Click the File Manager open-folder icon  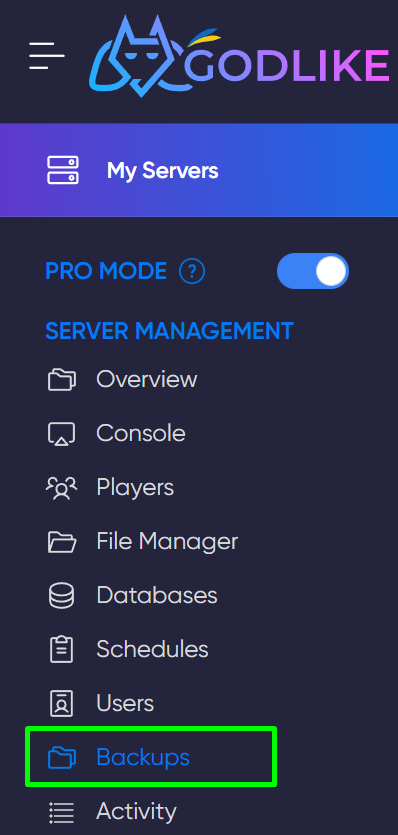point(62,542)
